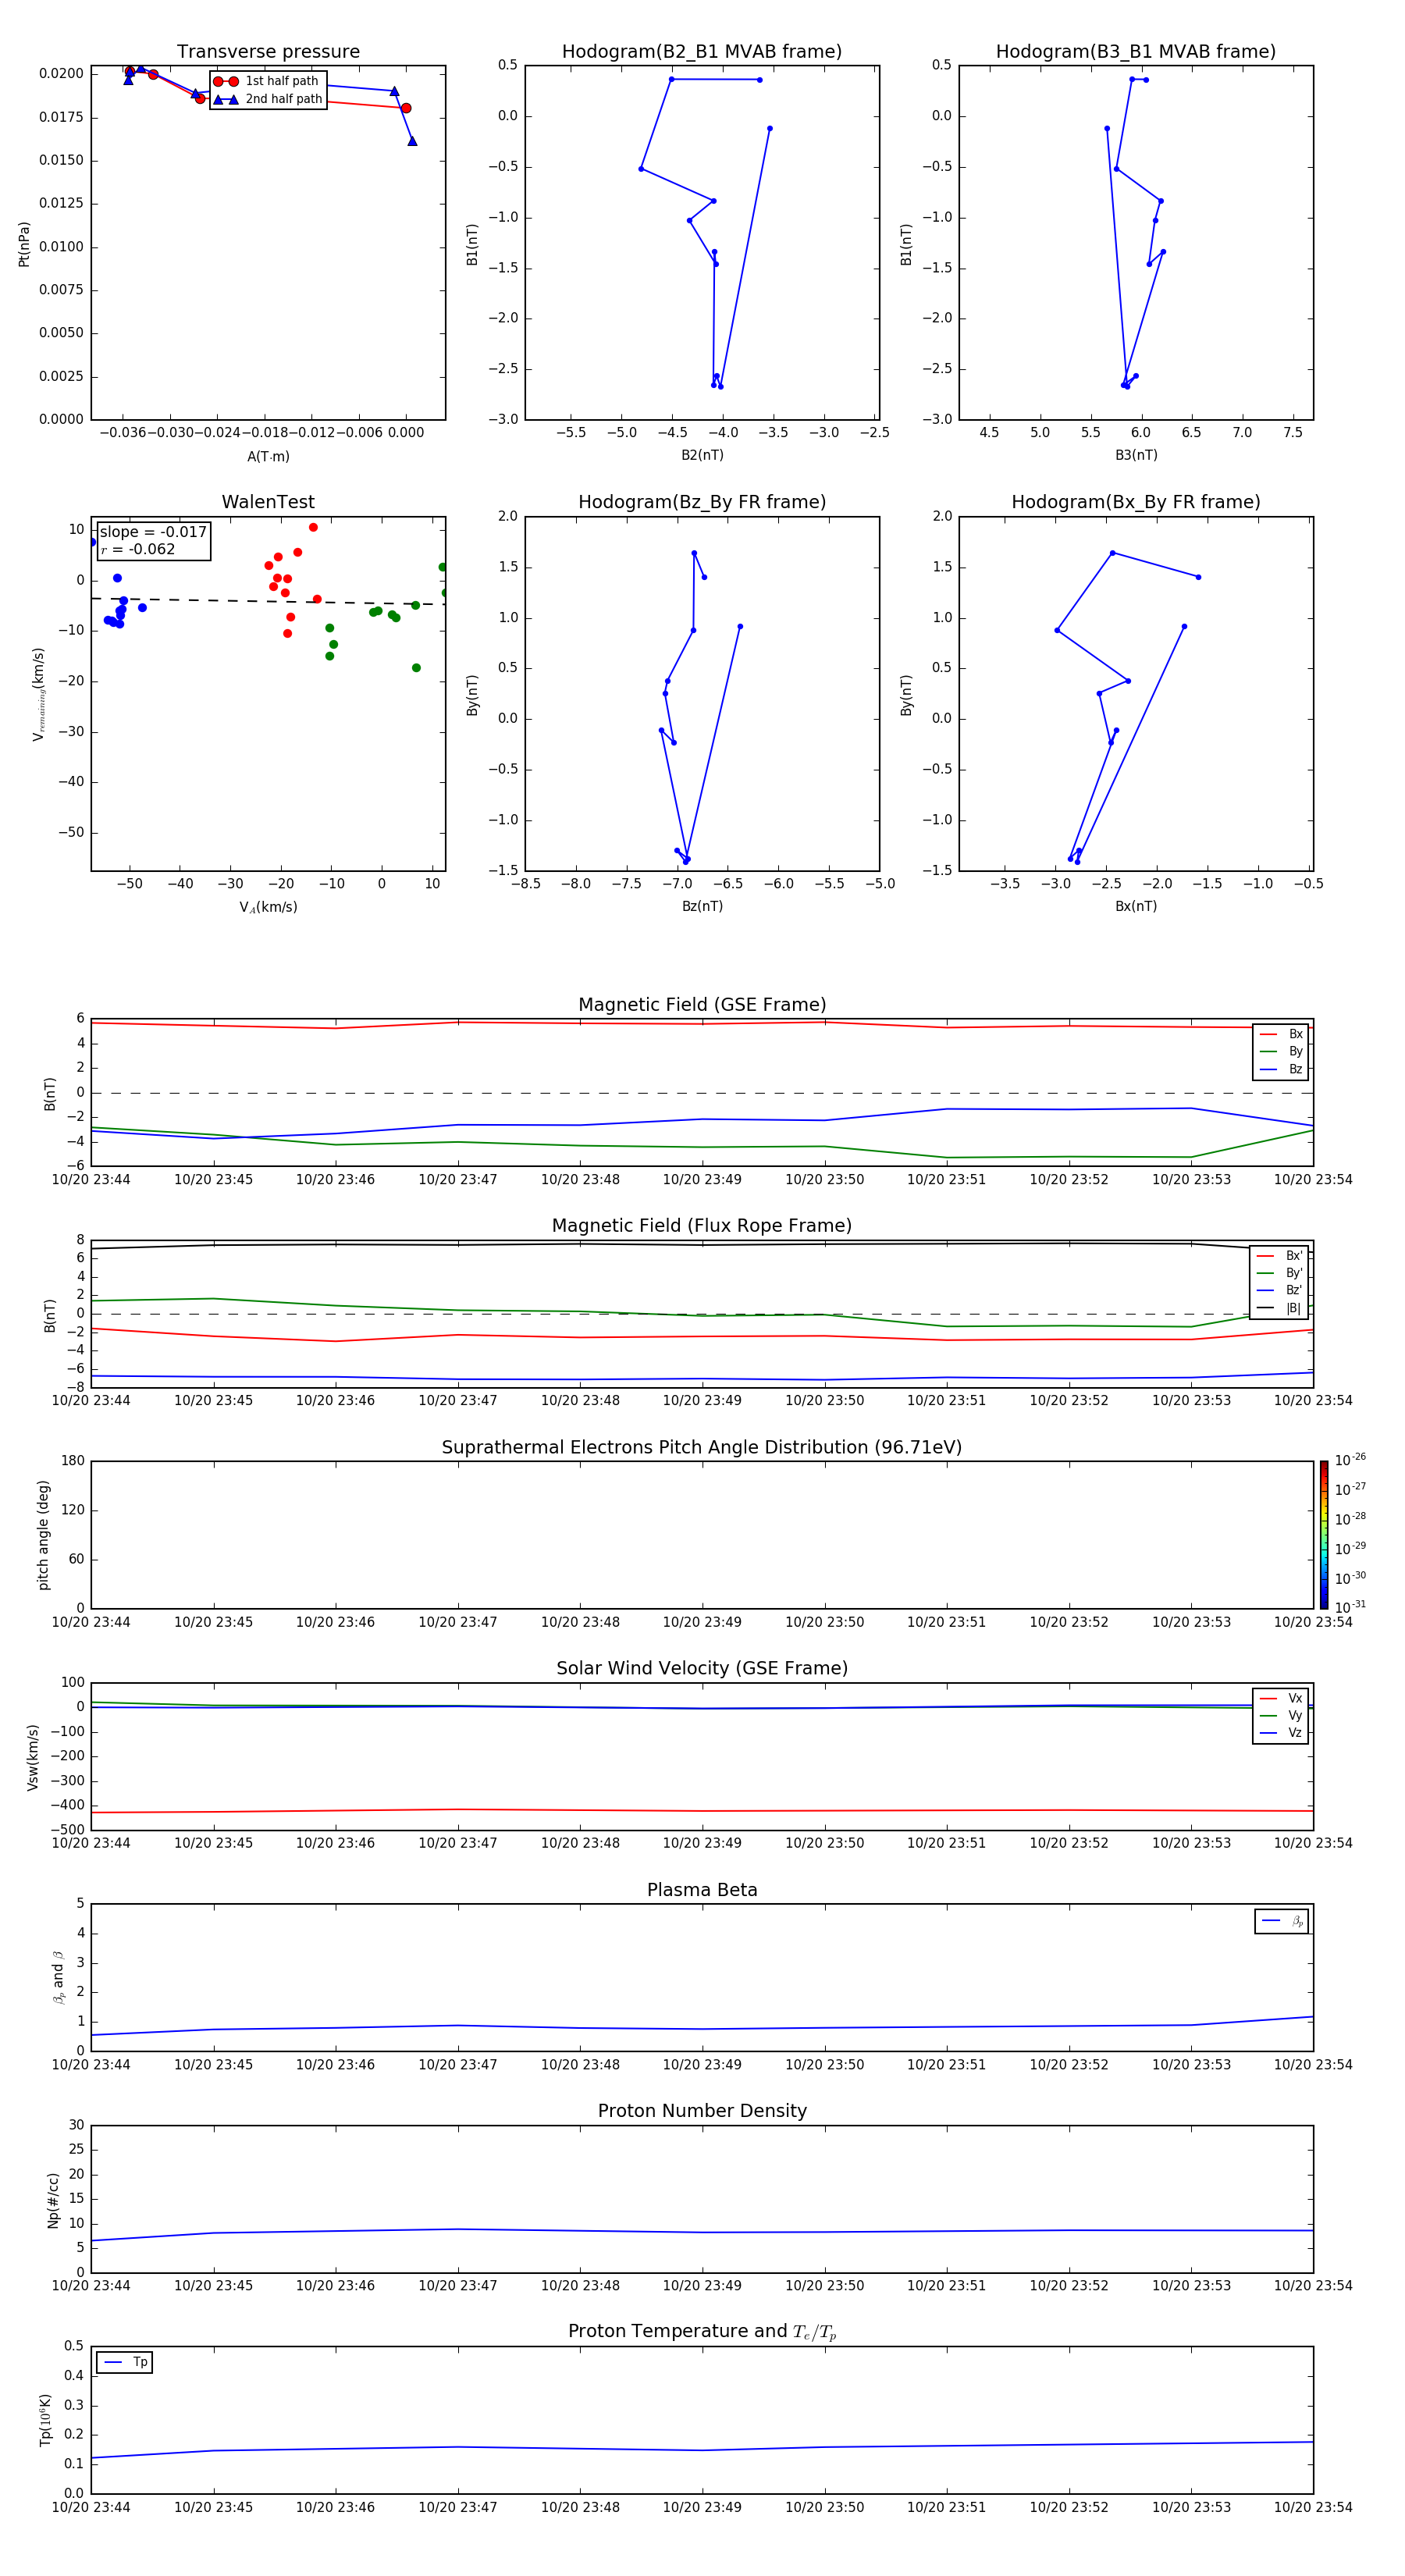Select the "Bx'" legend entry

click(x=1279, y=1256)
